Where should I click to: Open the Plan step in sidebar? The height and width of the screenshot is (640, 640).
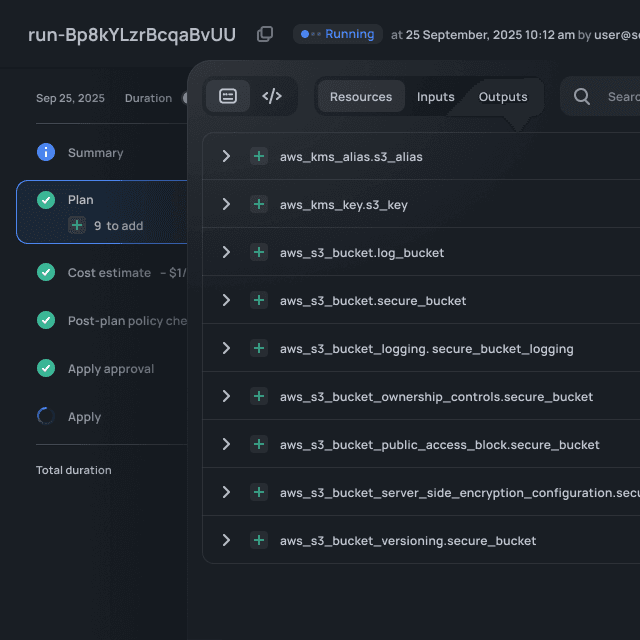81,200
